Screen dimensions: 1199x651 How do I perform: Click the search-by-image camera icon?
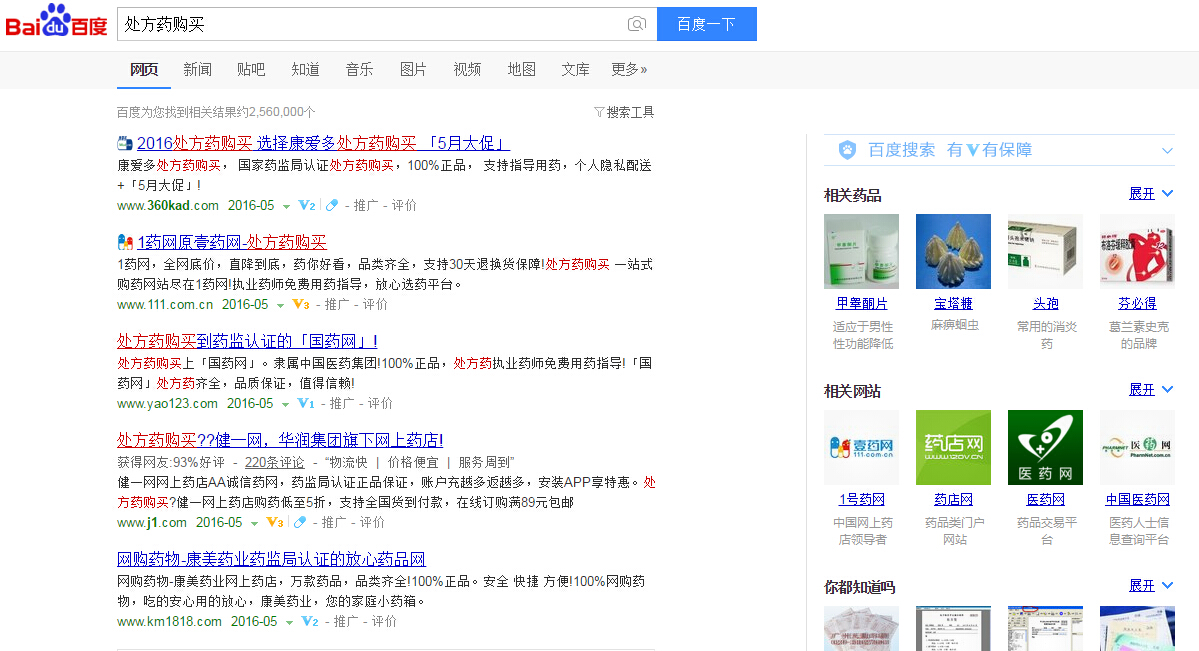(x=637, y=24)
